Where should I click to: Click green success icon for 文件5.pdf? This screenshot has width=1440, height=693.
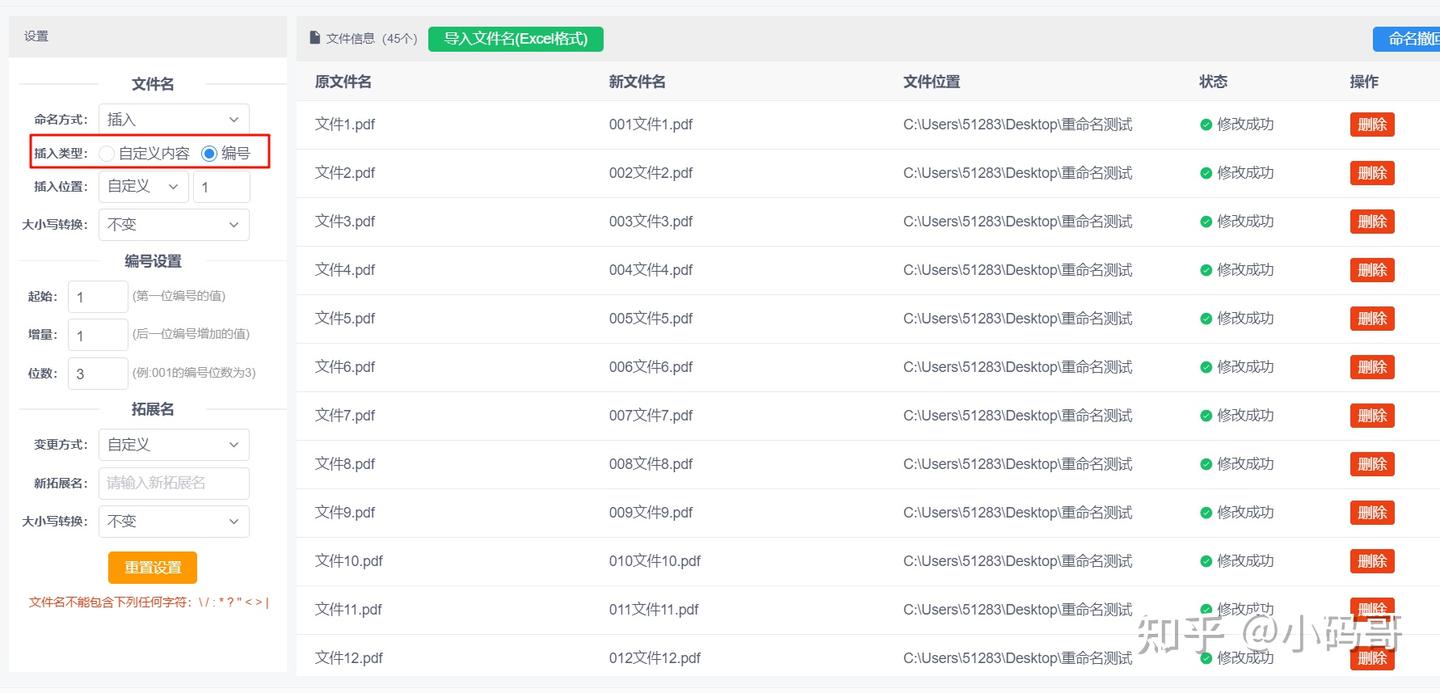tap(1206, 319)
